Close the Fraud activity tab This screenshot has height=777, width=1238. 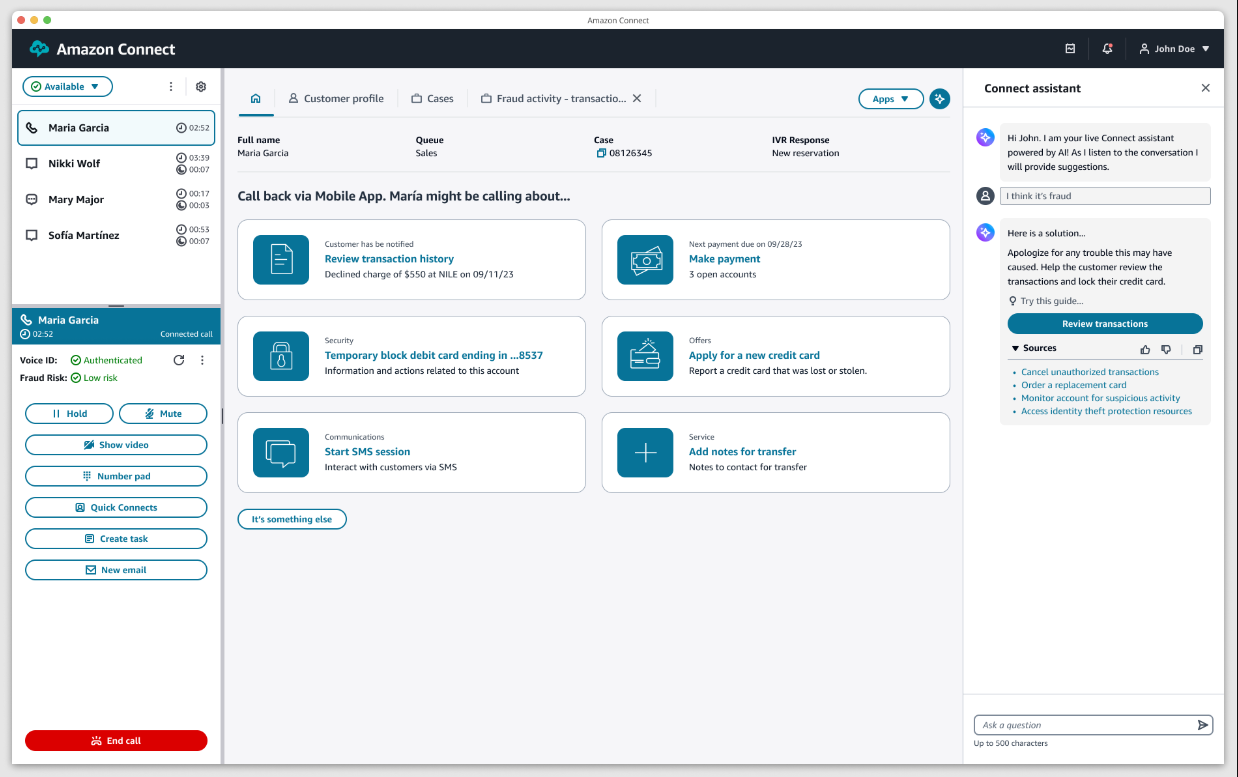tap(637, 98)
